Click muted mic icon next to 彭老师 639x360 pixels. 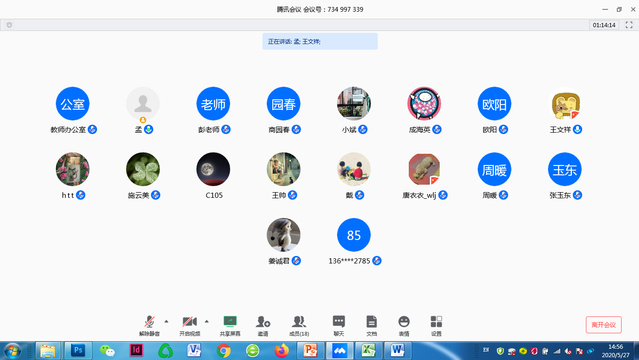click(x=226, y=130)
